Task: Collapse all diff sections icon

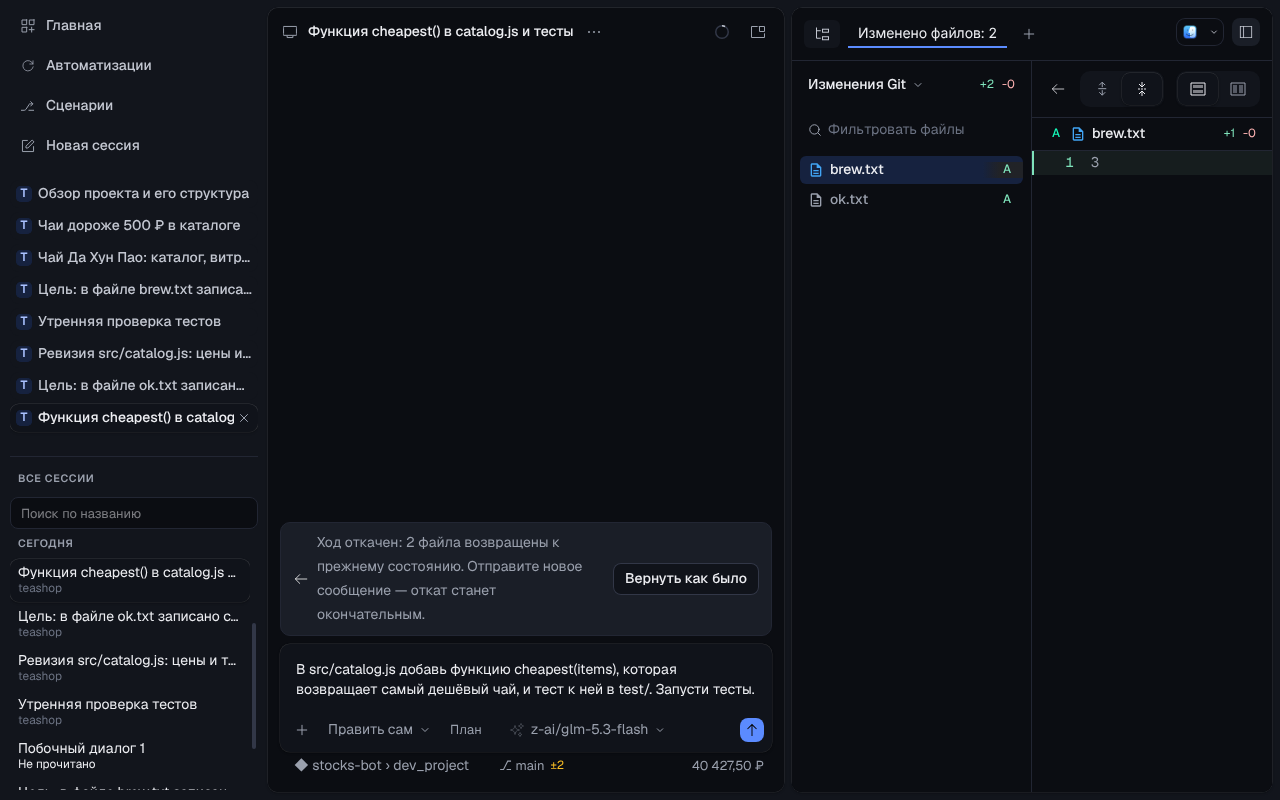Action: (1142, 89)
